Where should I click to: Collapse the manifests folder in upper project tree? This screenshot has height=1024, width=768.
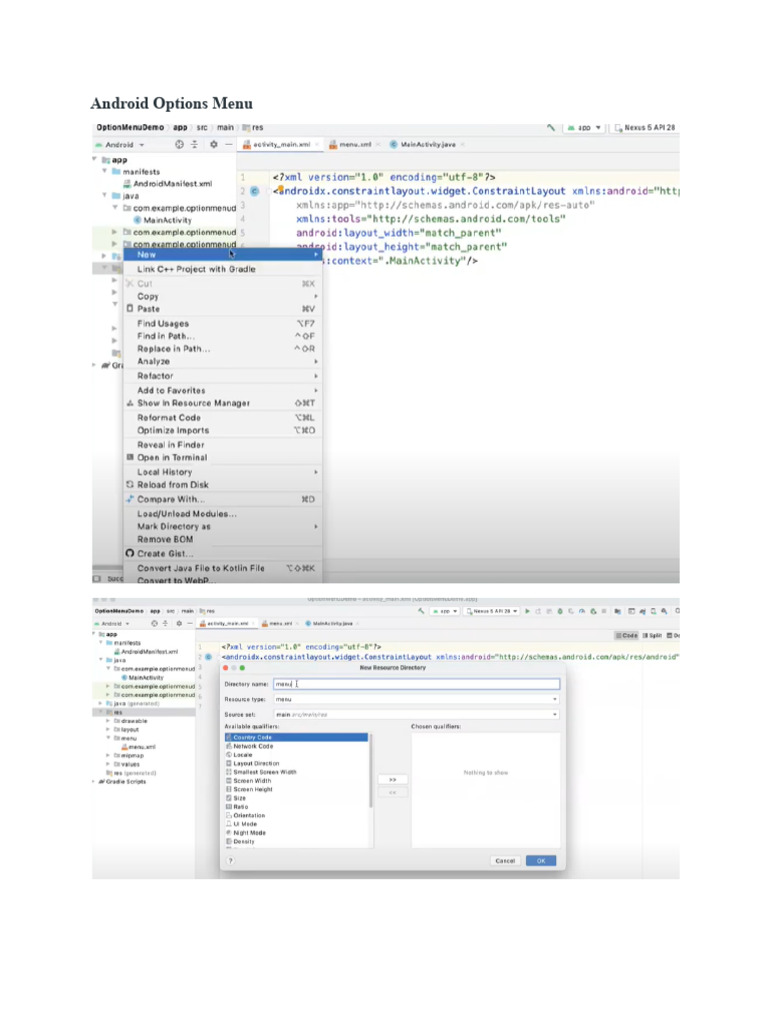pos(104,171)
